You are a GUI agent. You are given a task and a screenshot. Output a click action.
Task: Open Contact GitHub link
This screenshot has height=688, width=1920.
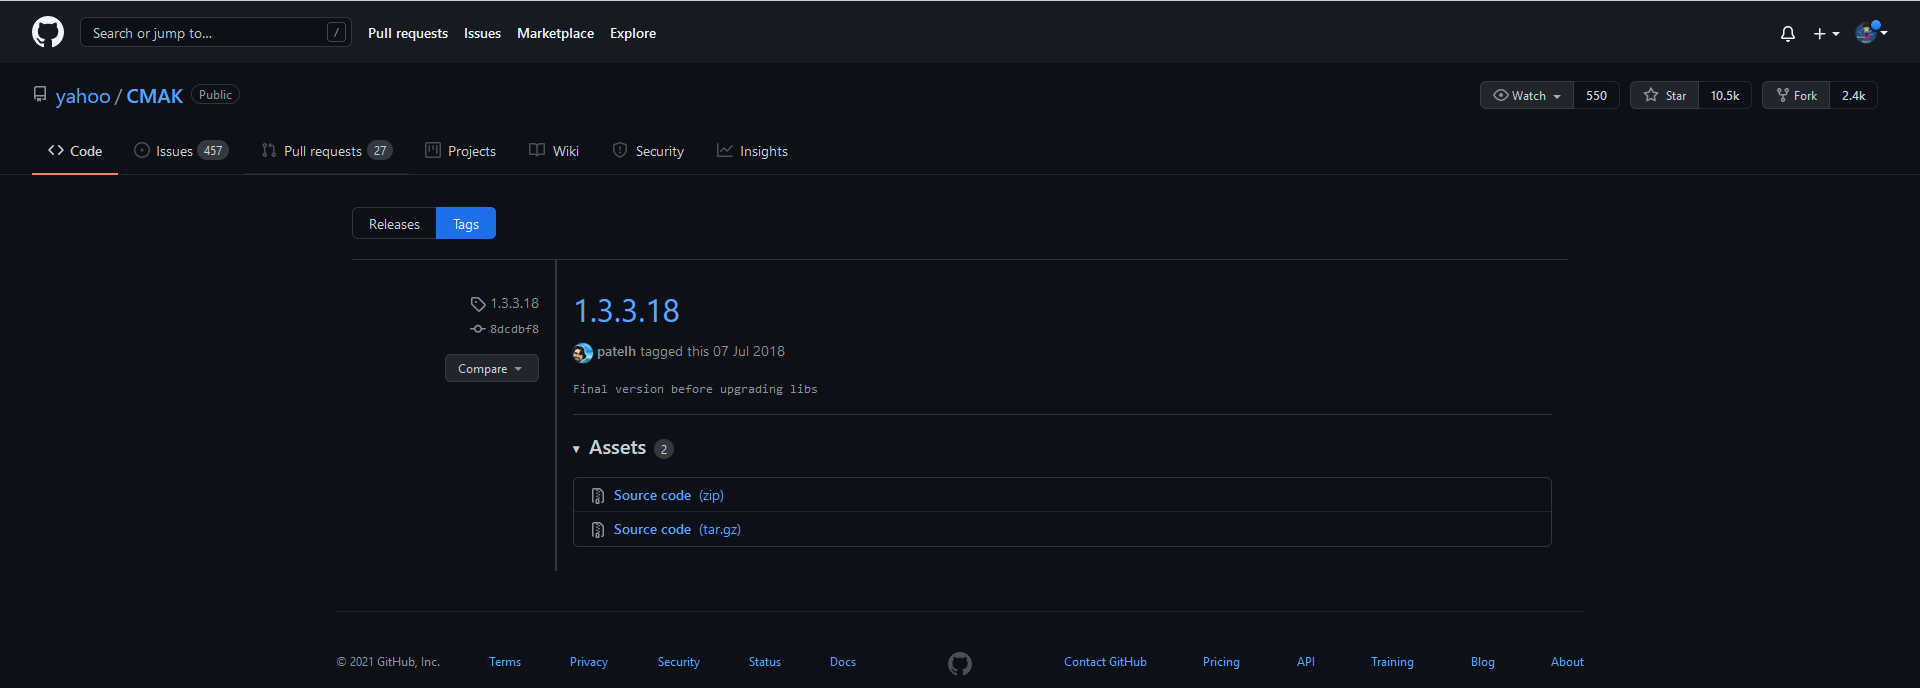(1105, 662)
